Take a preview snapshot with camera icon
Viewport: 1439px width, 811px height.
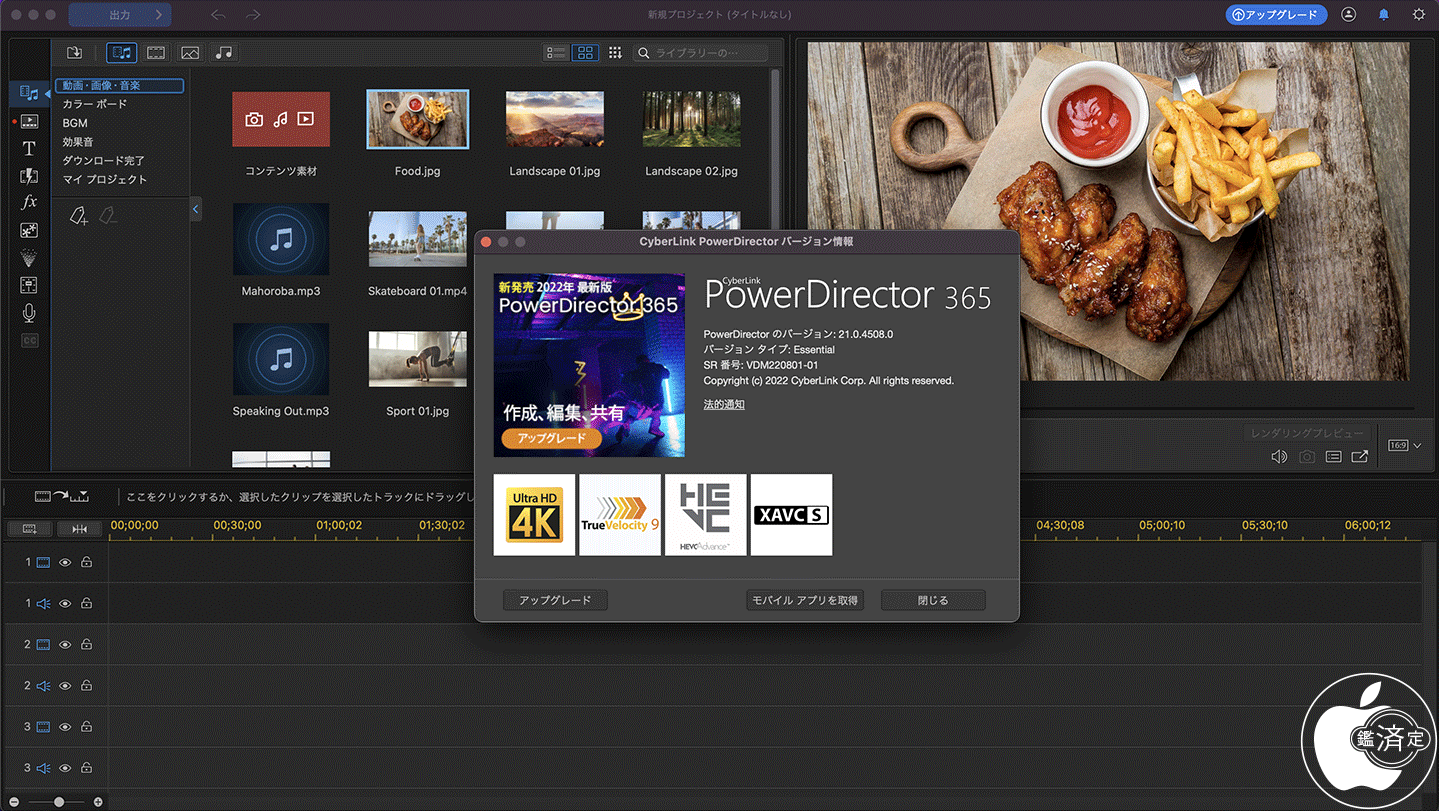click(x=1307, y=457)
